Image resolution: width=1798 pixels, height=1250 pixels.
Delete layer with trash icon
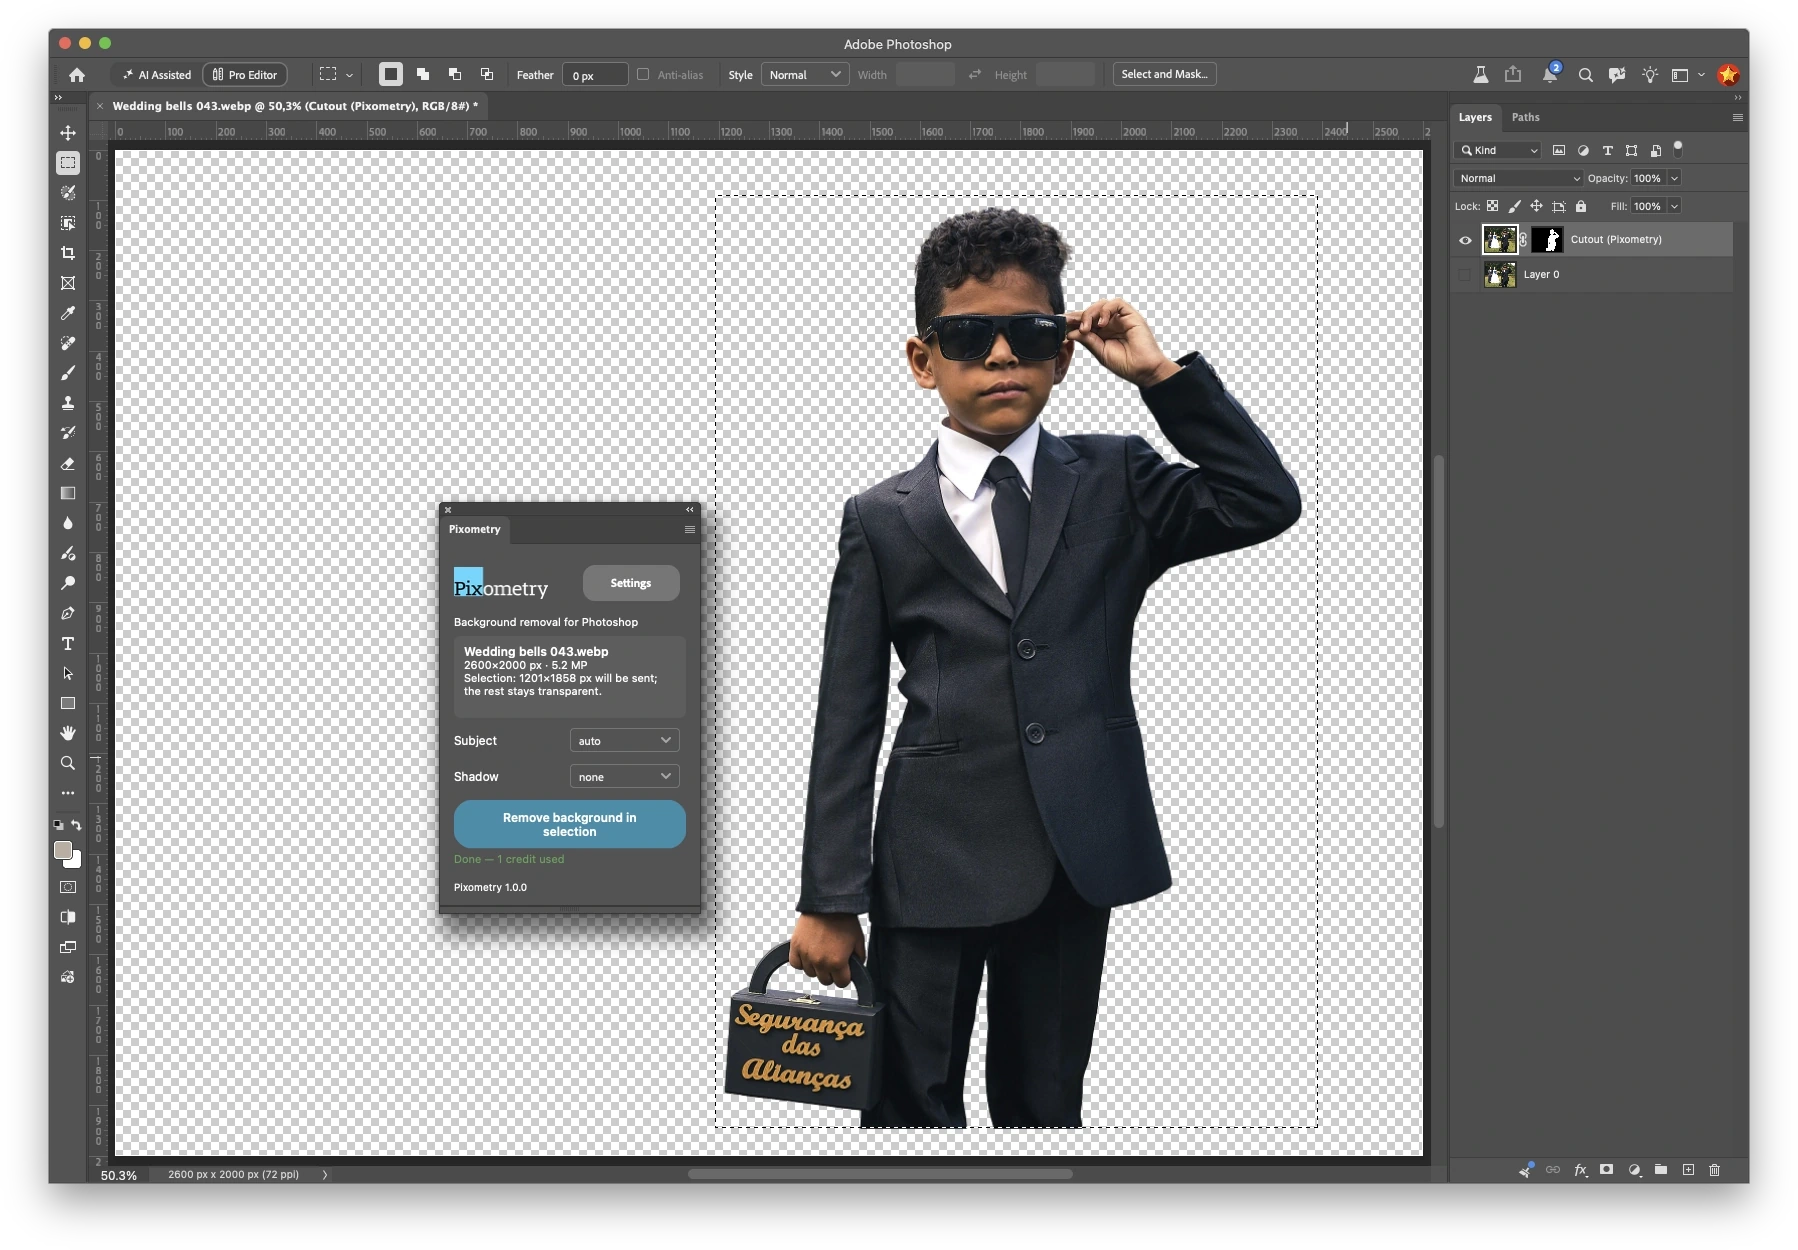point(1714,1169)
